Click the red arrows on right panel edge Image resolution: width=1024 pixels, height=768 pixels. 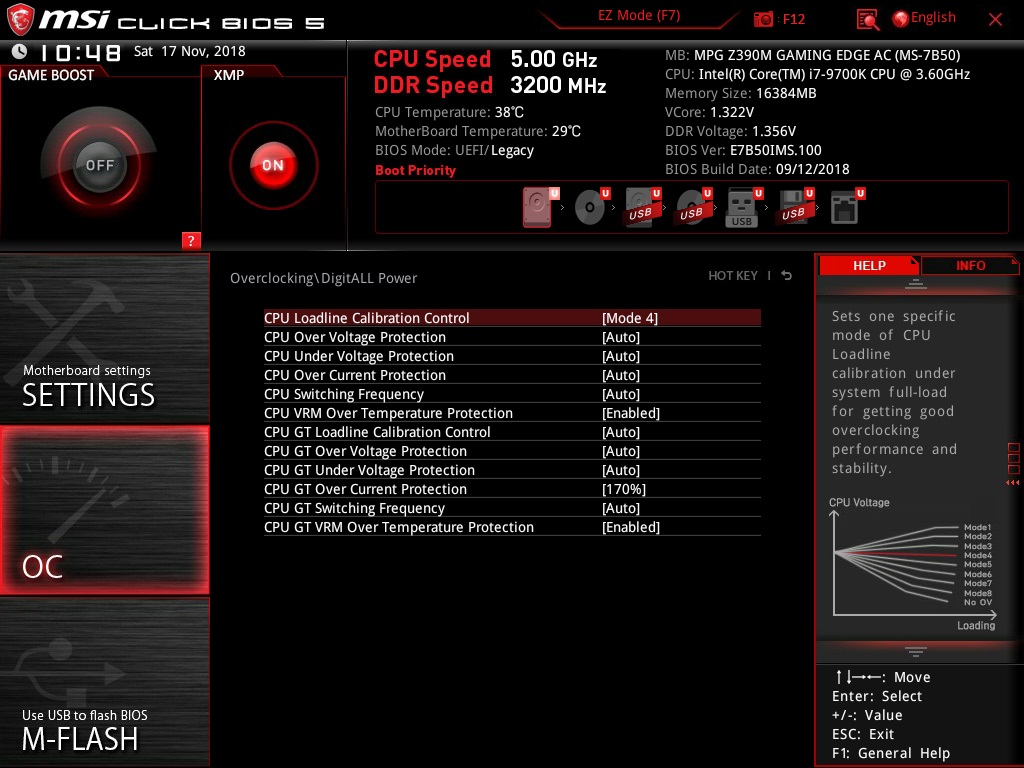tap(1012, 483)
